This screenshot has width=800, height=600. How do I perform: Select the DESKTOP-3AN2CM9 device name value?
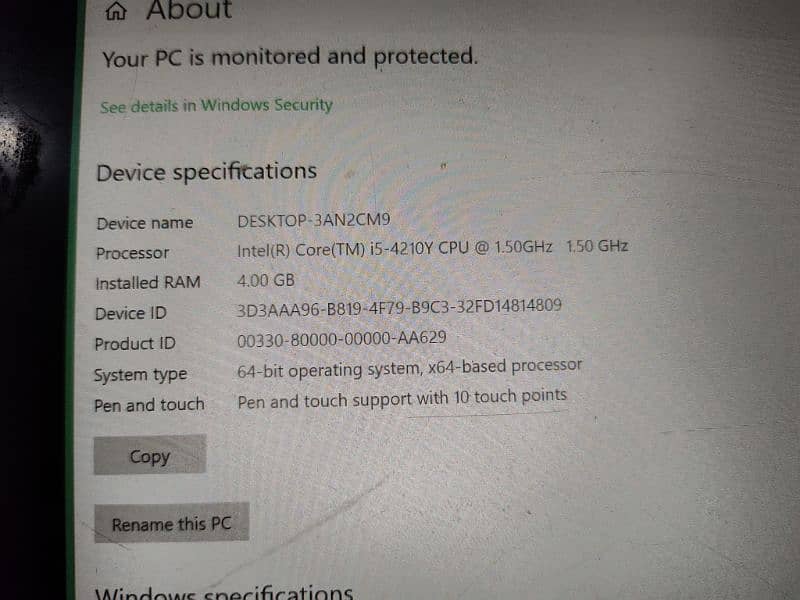[314, 220]
